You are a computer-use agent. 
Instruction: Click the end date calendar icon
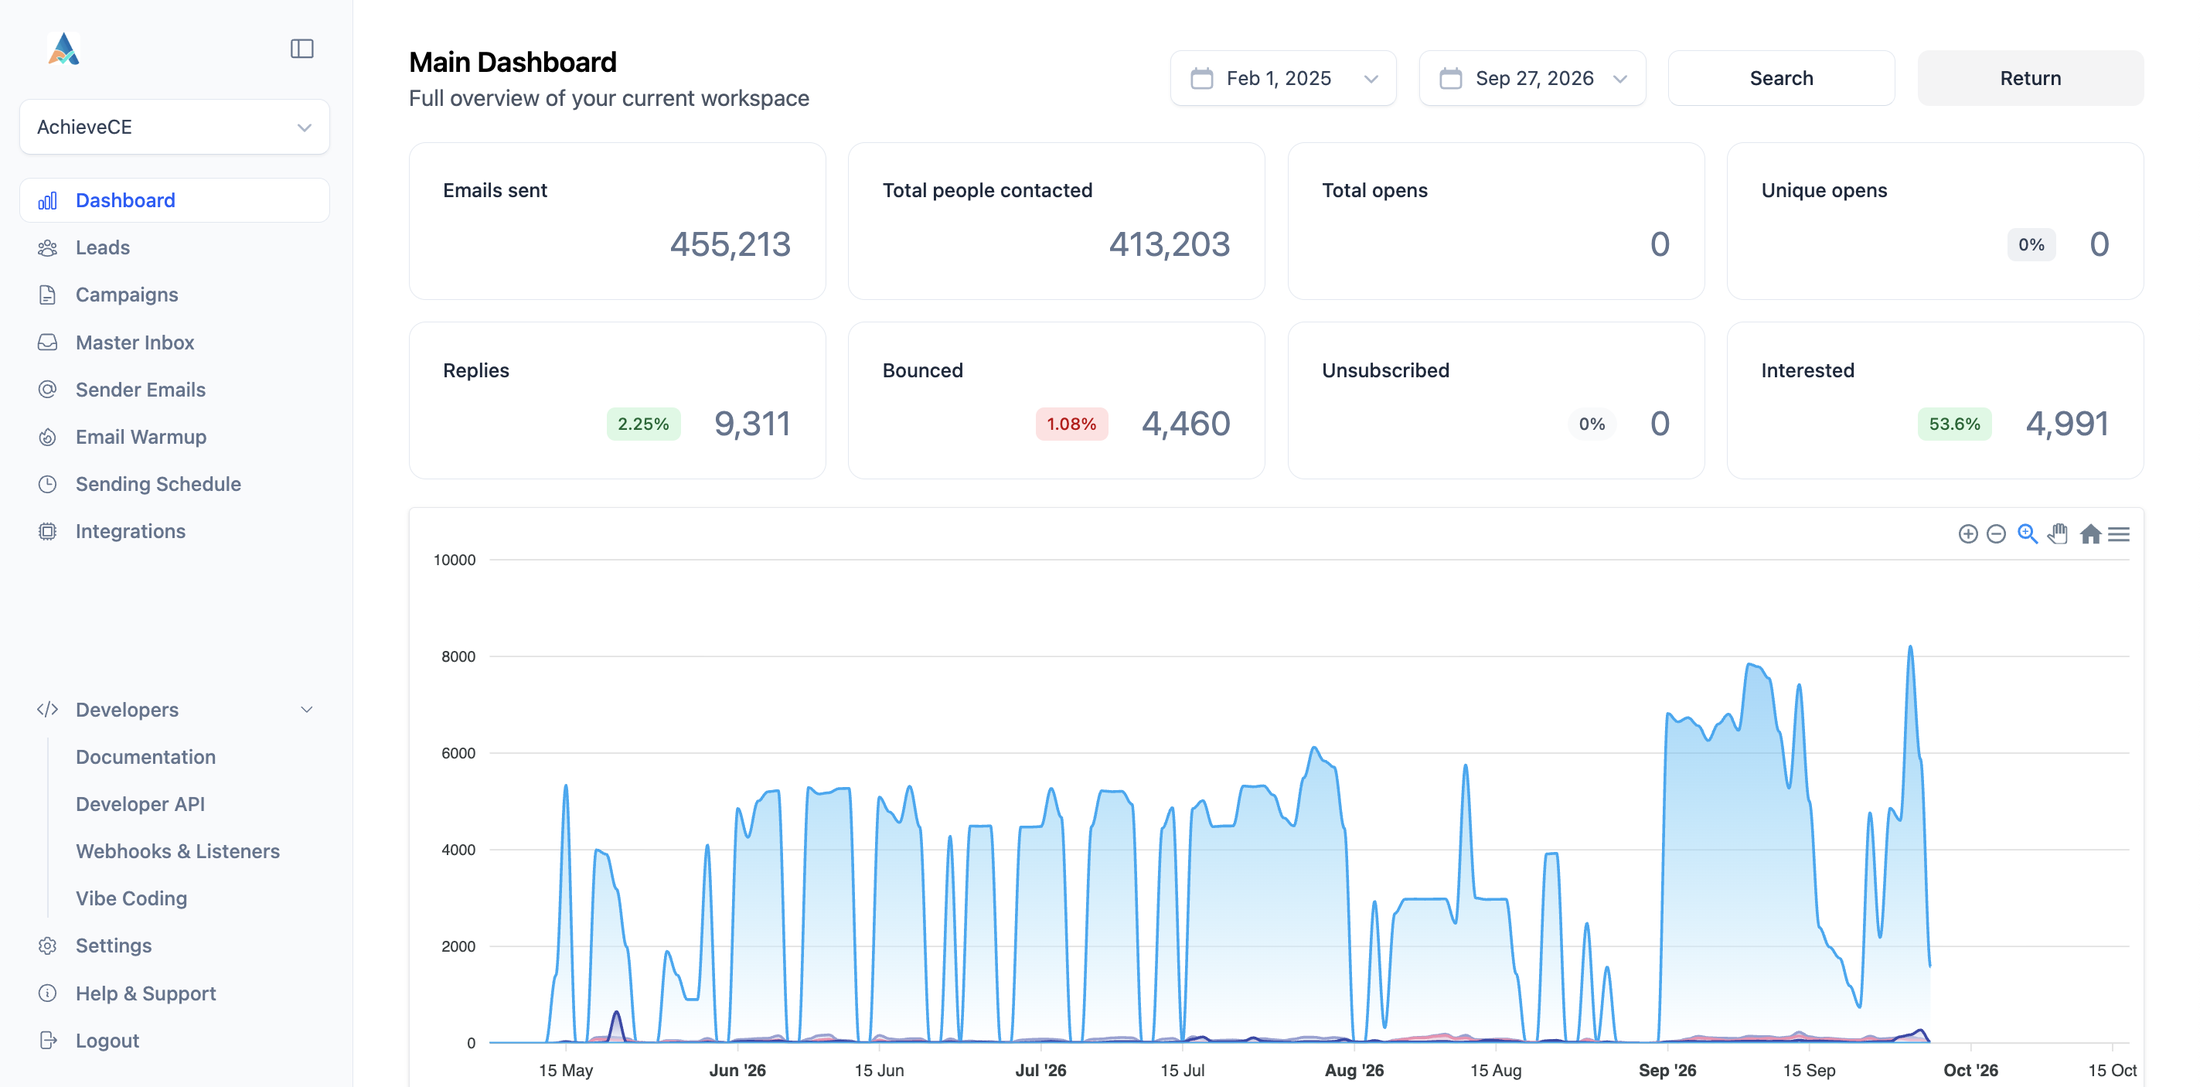click(1451, 78)
